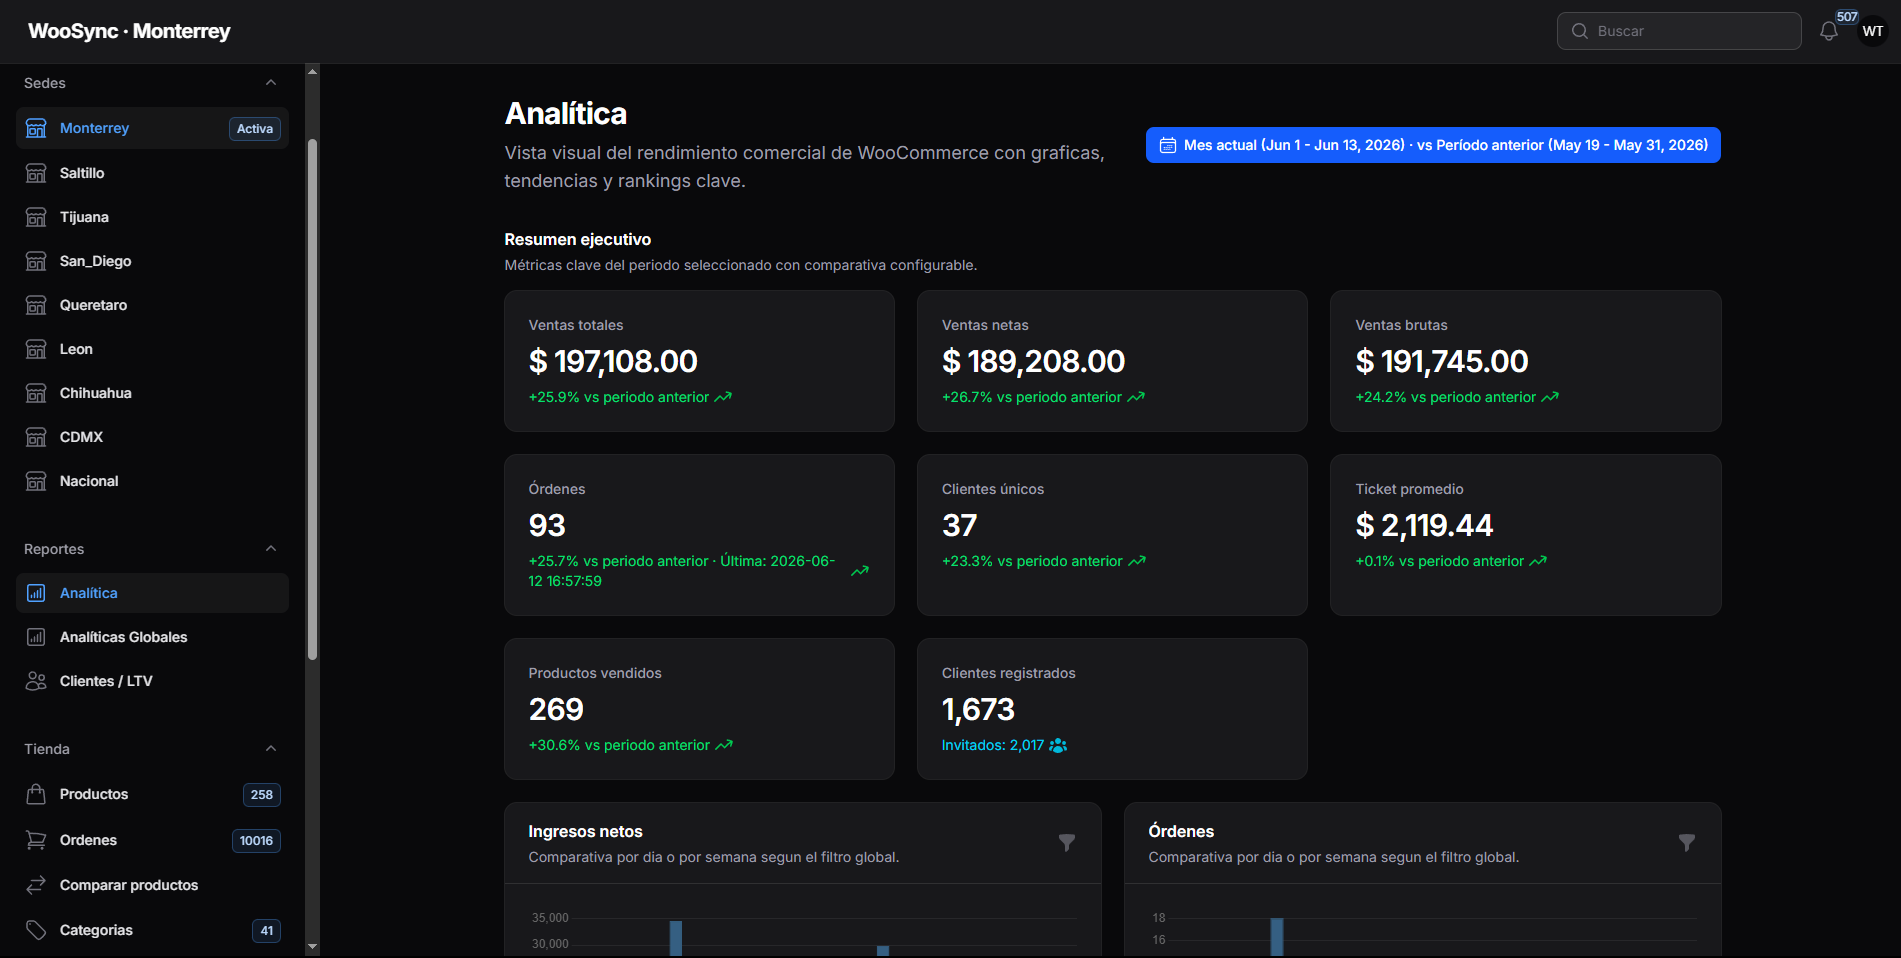Screen dimensions: 1901x958
Task: Switch to the Saltillo sede
Action: (152, 173)
